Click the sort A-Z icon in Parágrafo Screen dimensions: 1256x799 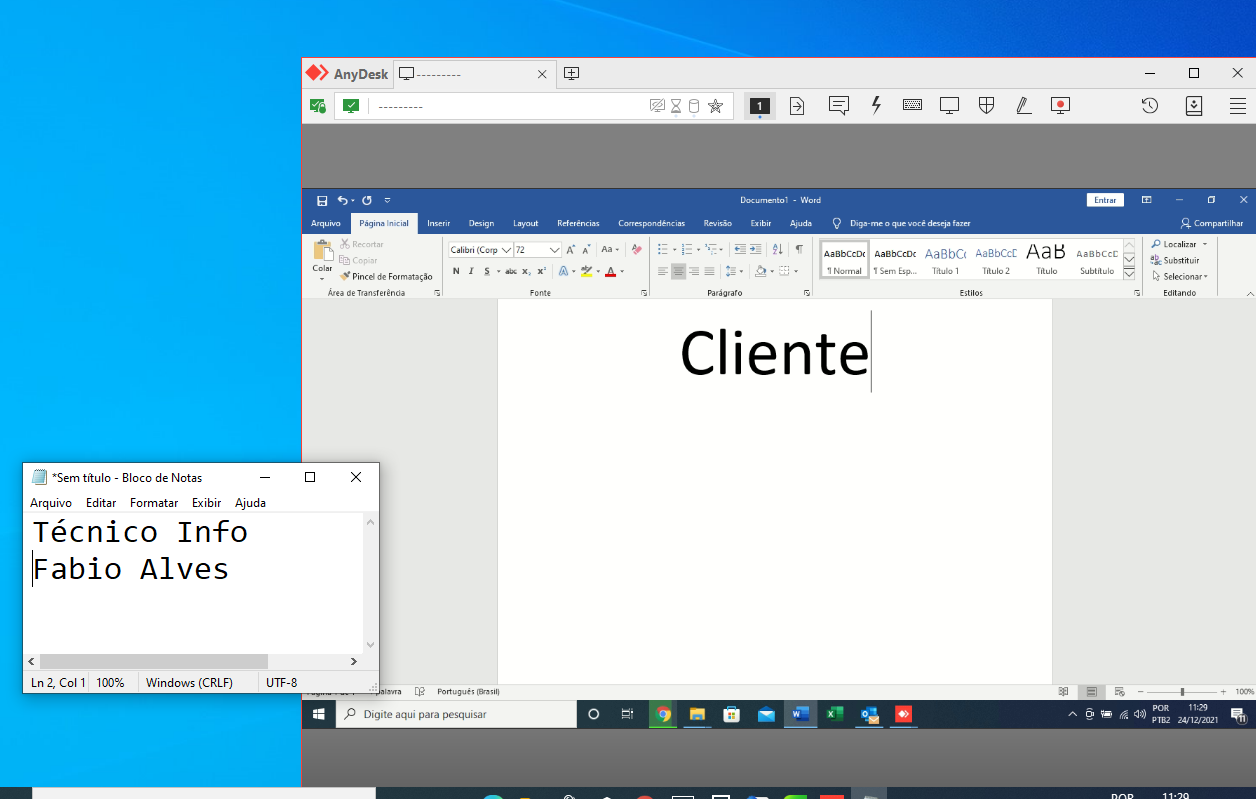779,249
